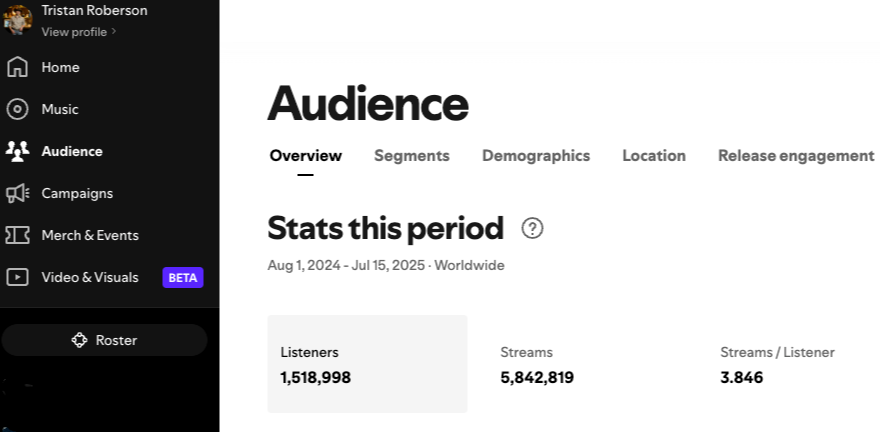The height and width of the screenshot is (432, 880).
Task: Open the Location tab
Action: point(654,156)
